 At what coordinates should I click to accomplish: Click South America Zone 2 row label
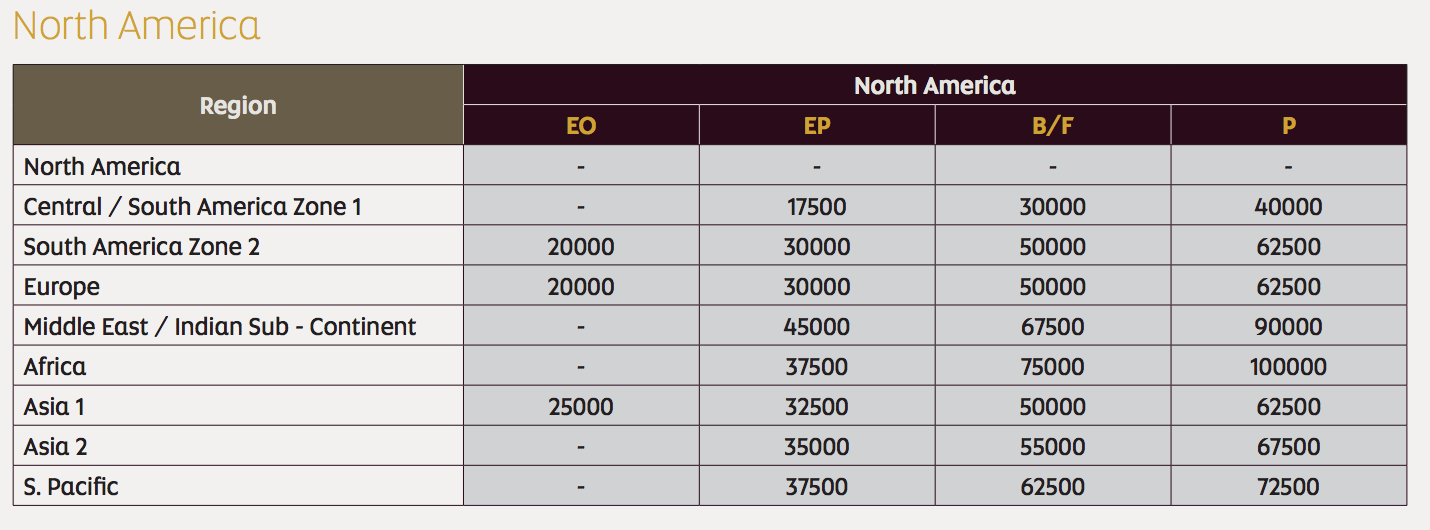coord(142,247)
